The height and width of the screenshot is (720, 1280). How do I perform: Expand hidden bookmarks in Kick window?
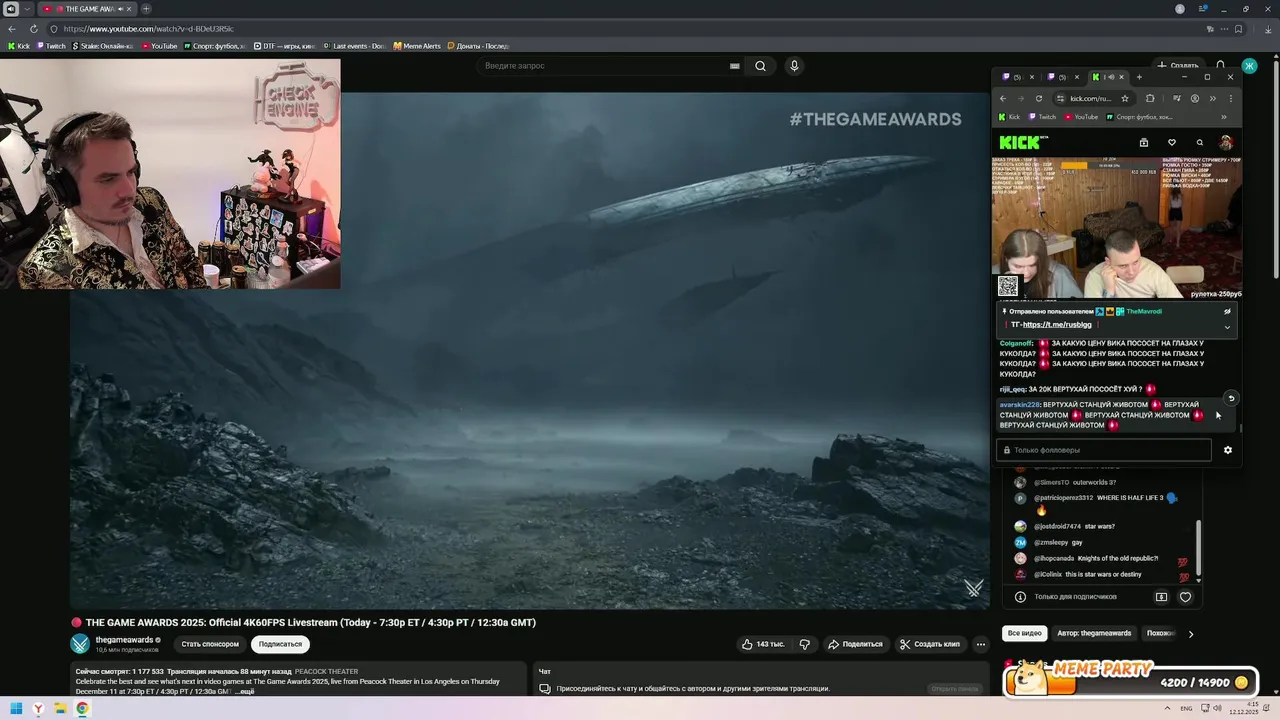point(1223,117)
